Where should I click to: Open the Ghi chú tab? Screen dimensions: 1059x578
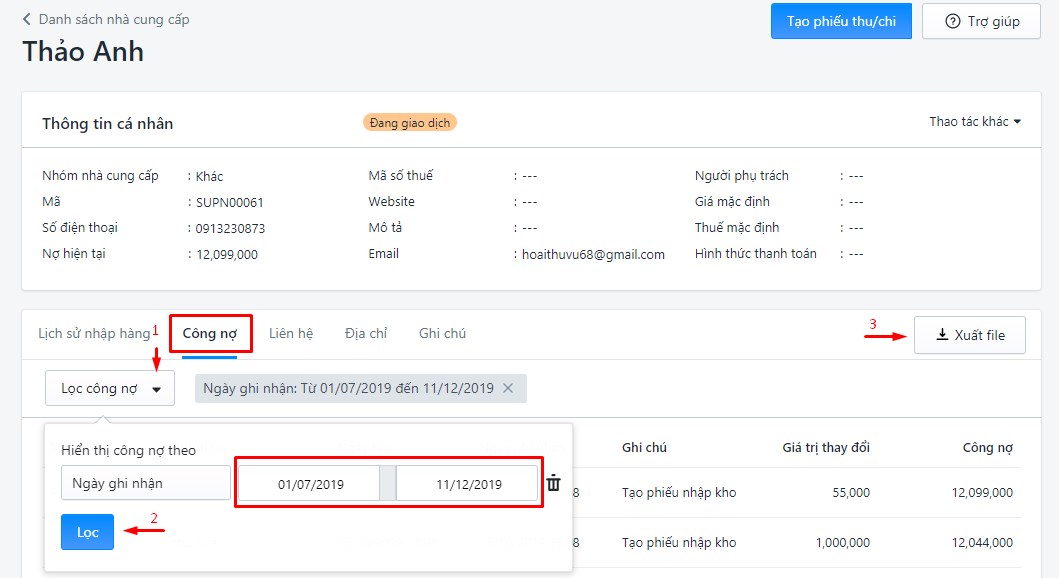[x=442, y=334]
